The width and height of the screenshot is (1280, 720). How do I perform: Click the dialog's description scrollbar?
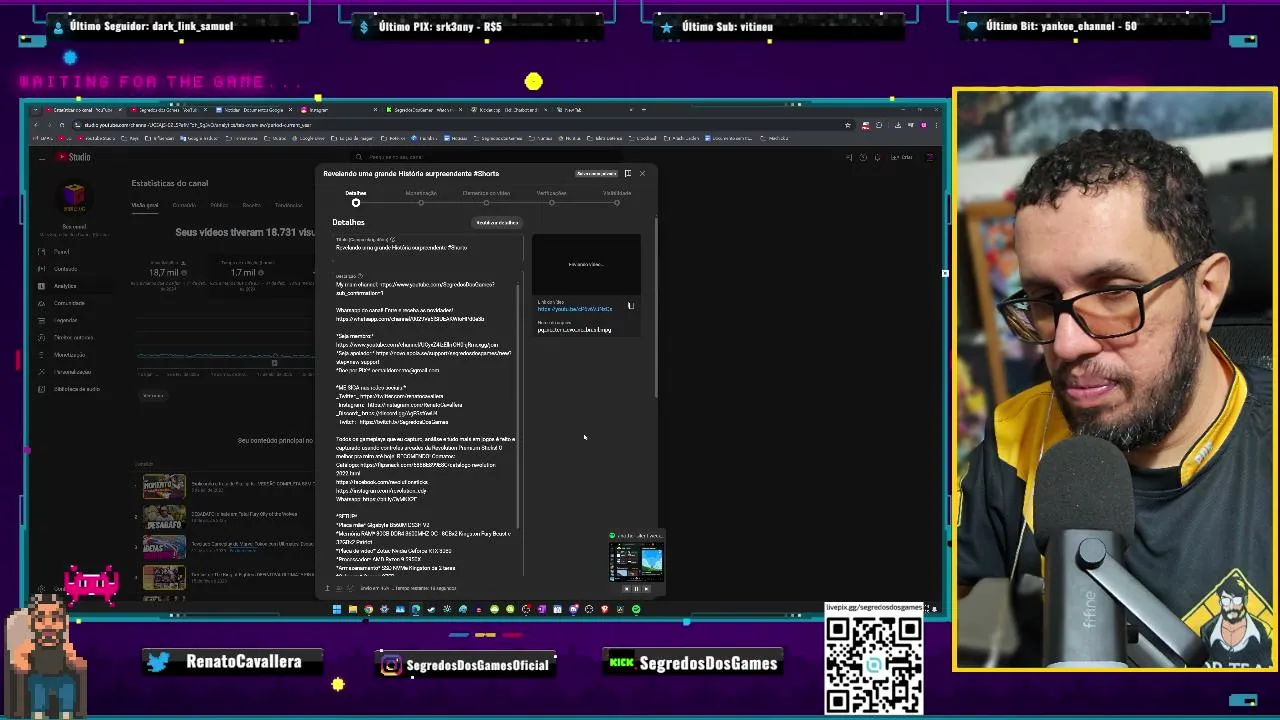pyautogui.click(x=519, y=405)
